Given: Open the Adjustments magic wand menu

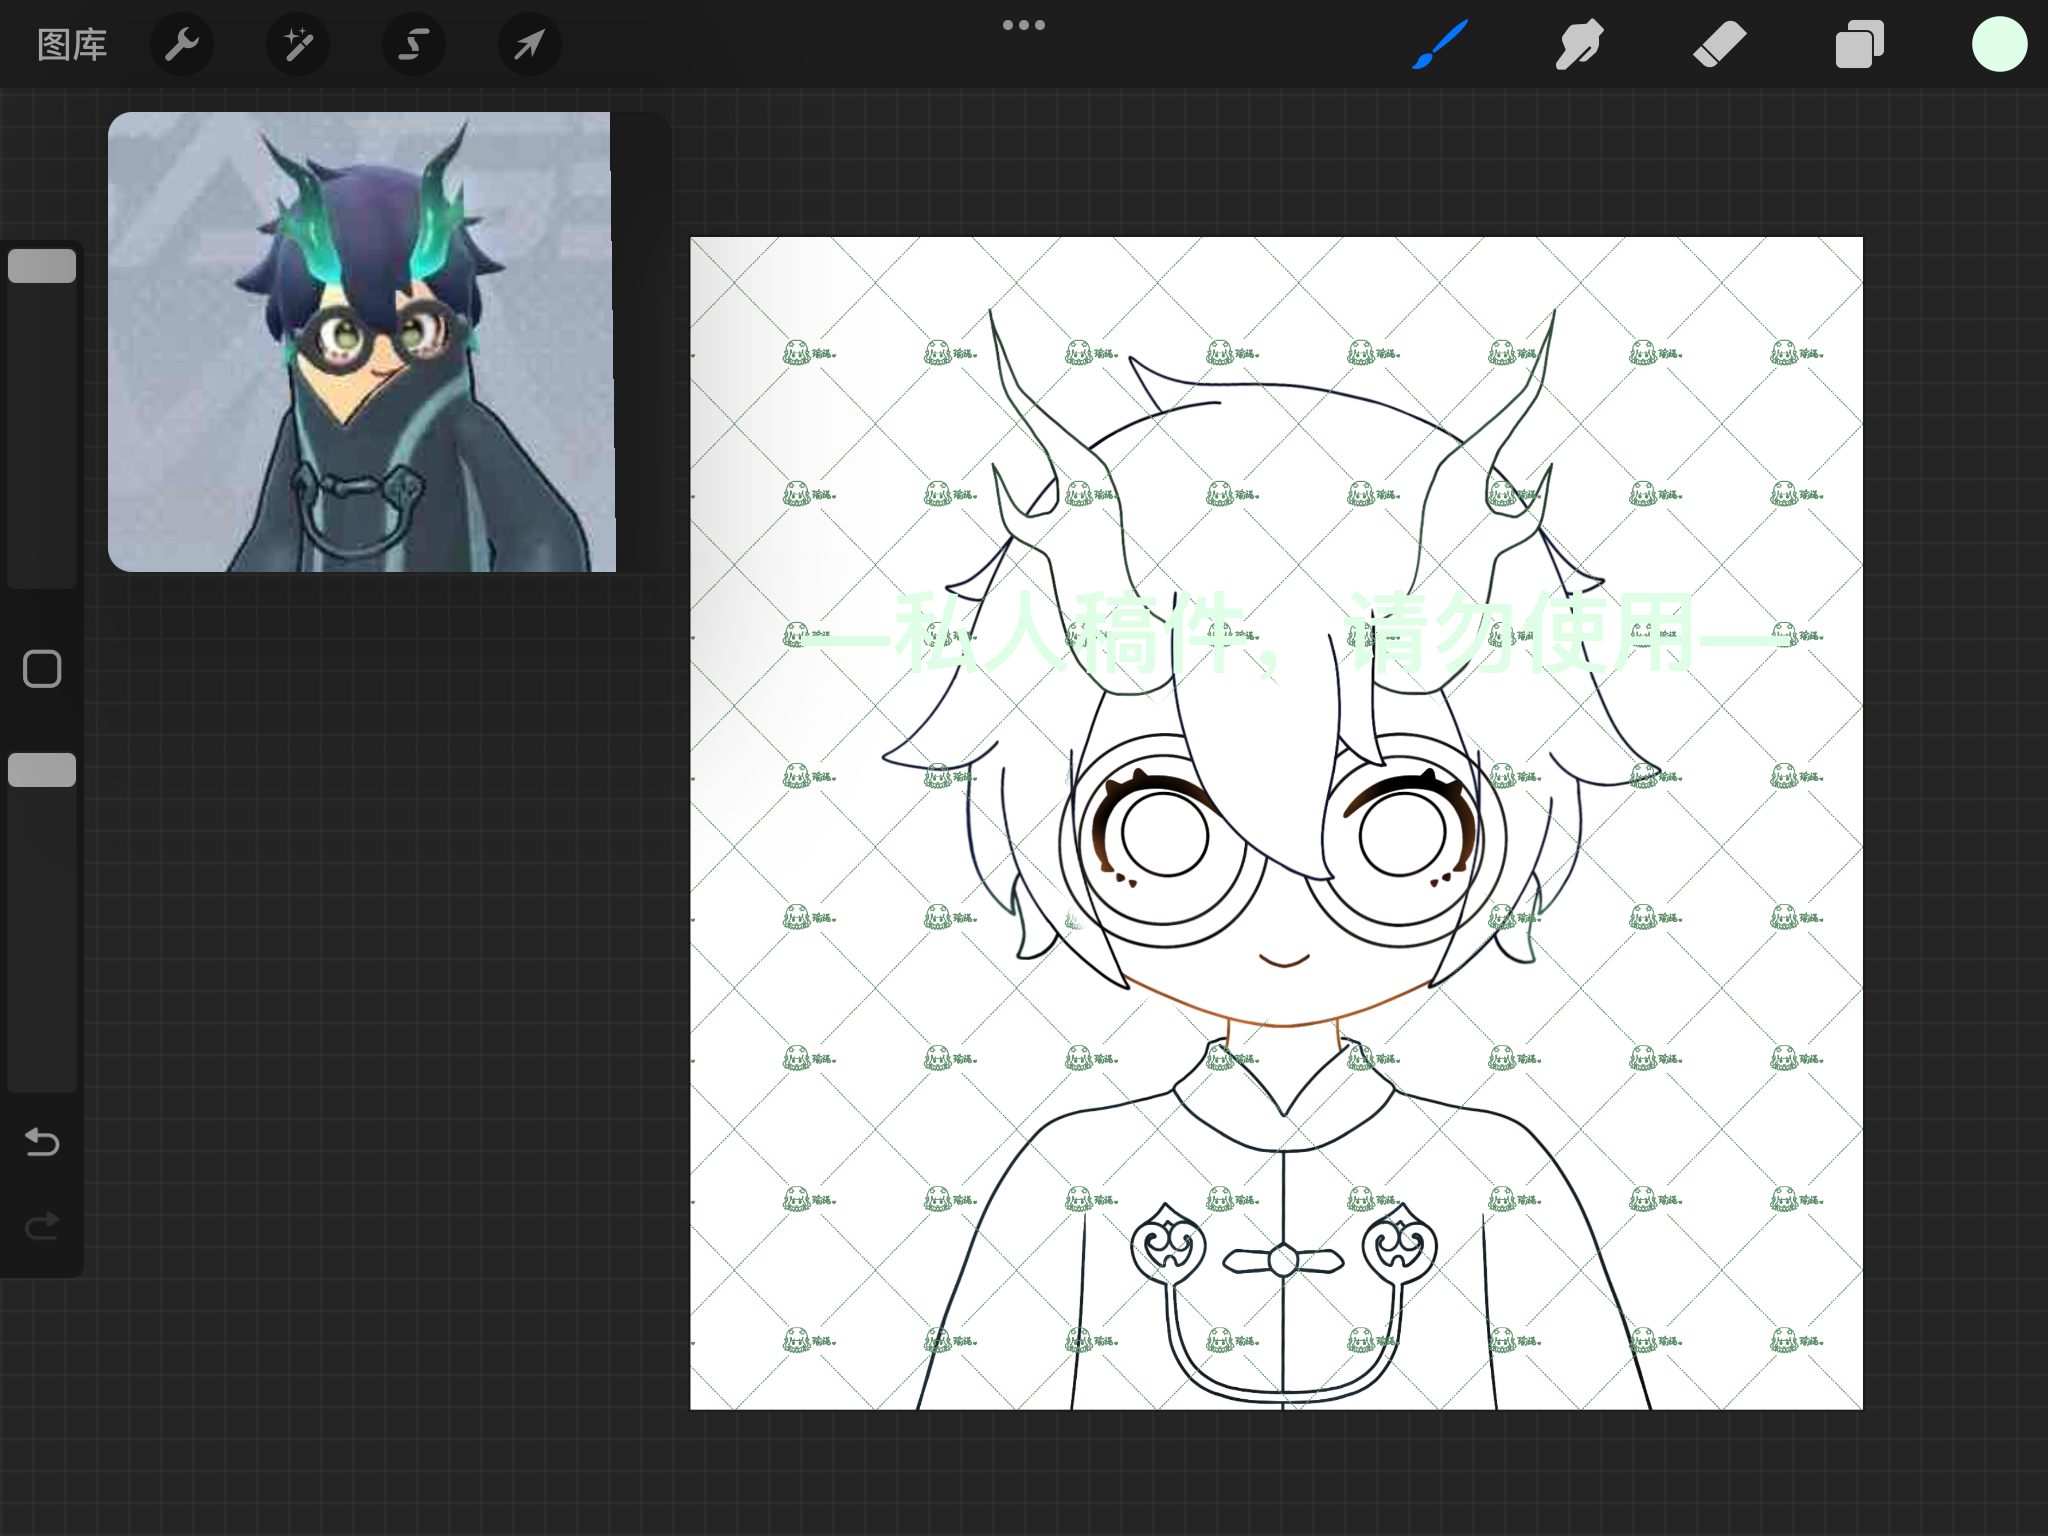Looking at the screenshot, I should point(298,45).
